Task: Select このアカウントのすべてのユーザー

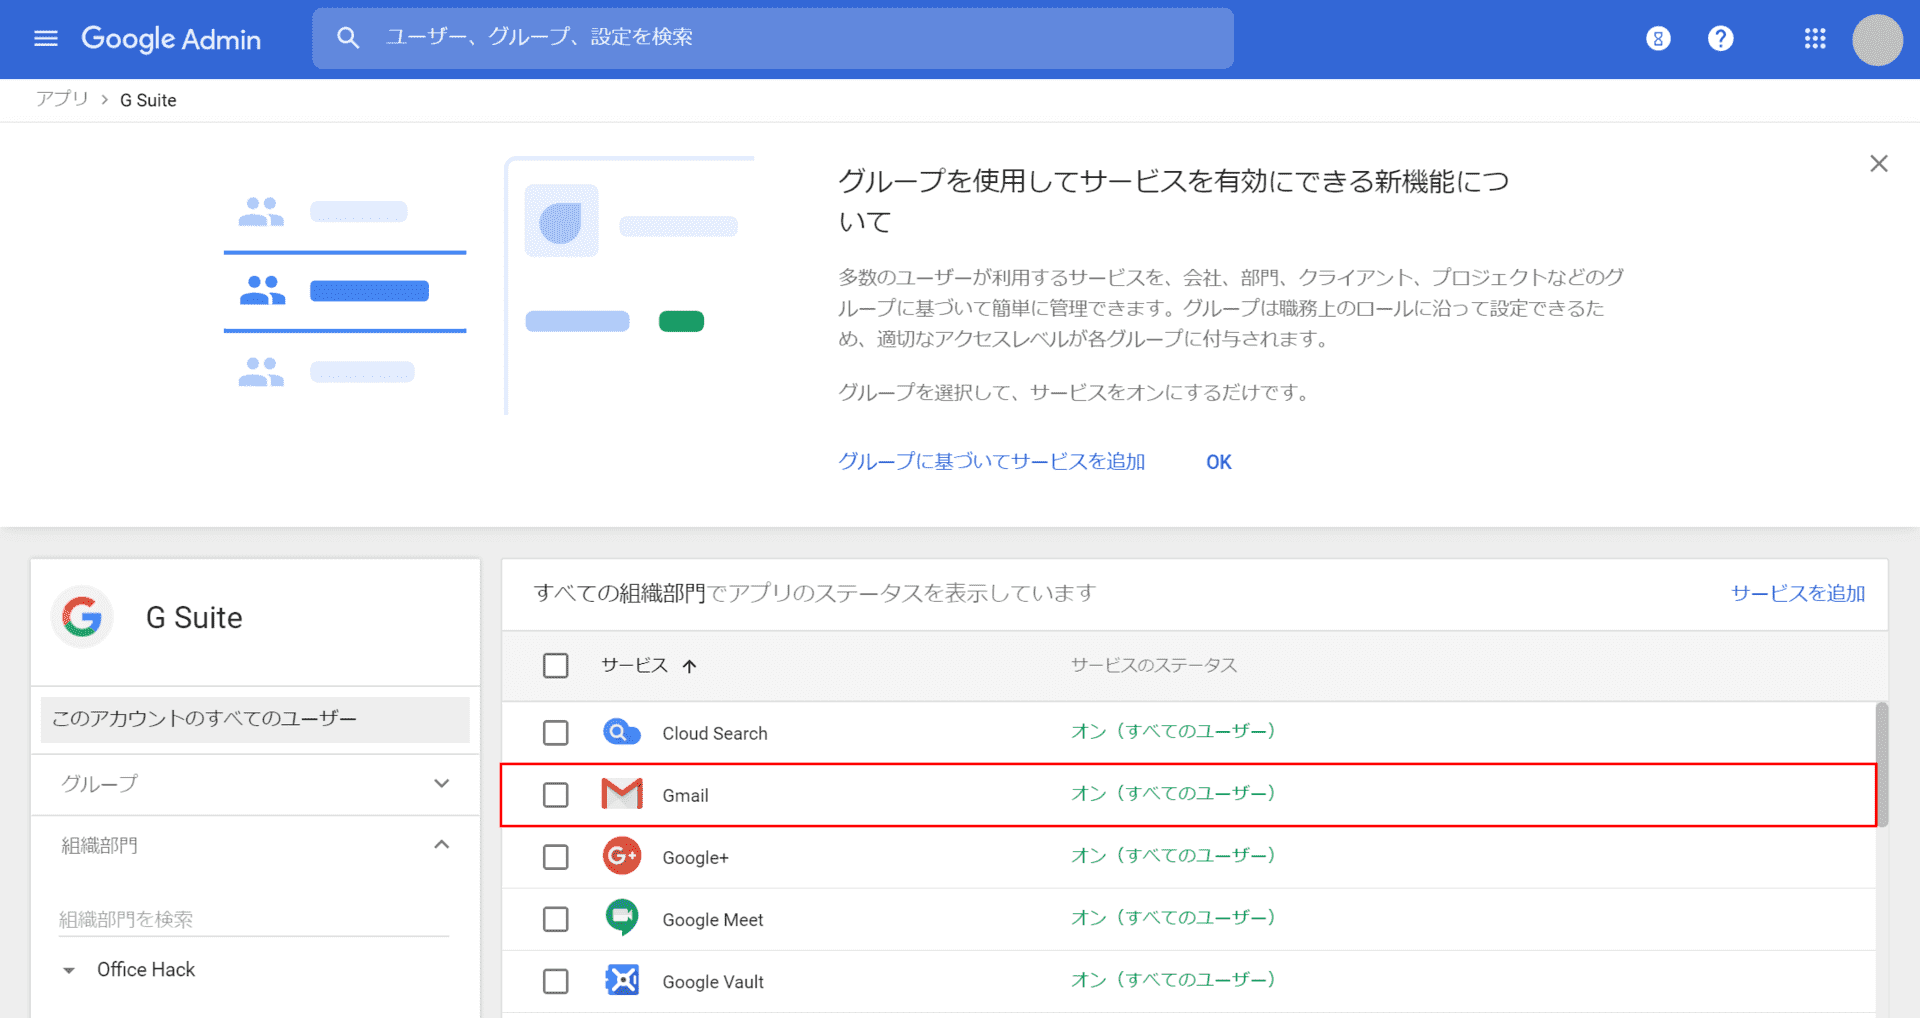Action: click(255, 719)
